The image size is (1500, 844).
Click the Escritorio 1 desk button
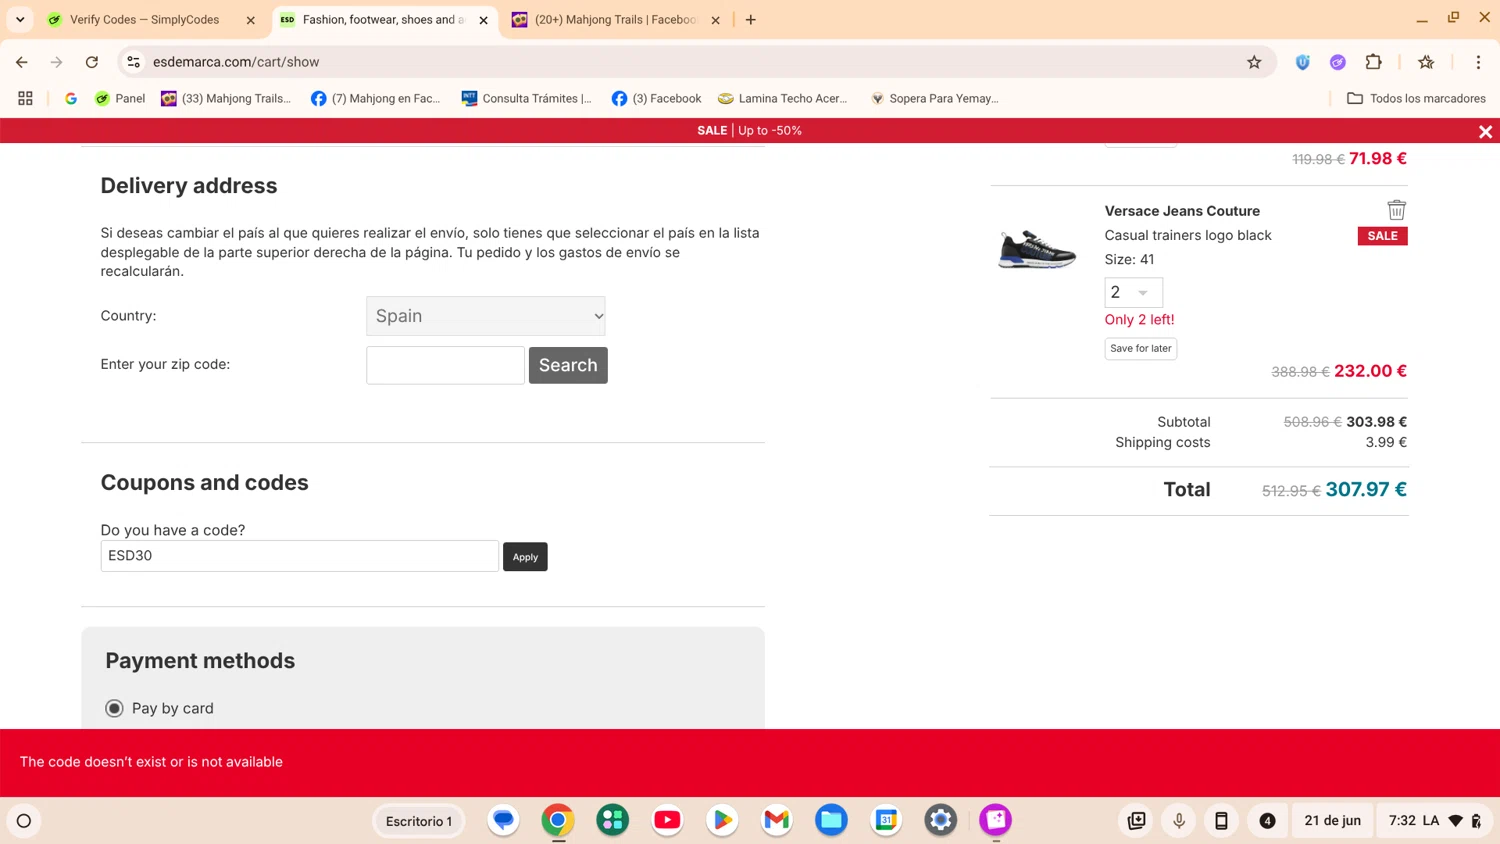419,821
